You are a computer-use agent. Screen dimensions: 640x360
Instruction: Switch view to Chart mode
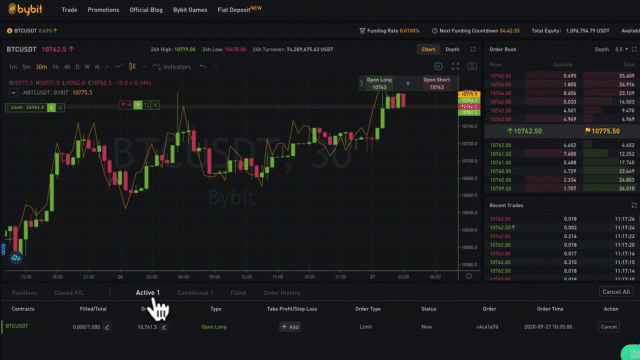click(428, 49)
